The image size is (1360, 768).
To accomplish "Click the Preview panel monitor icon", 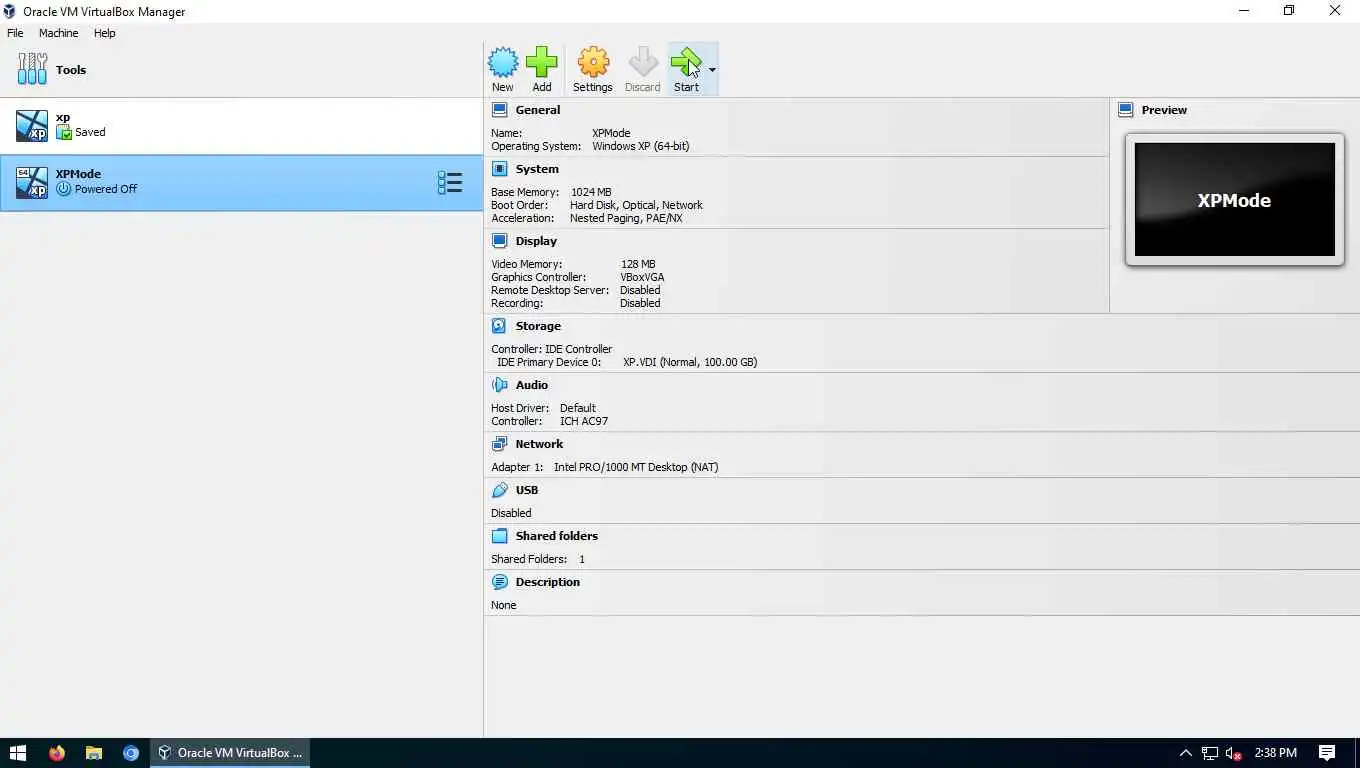I will click(1126, 110).
